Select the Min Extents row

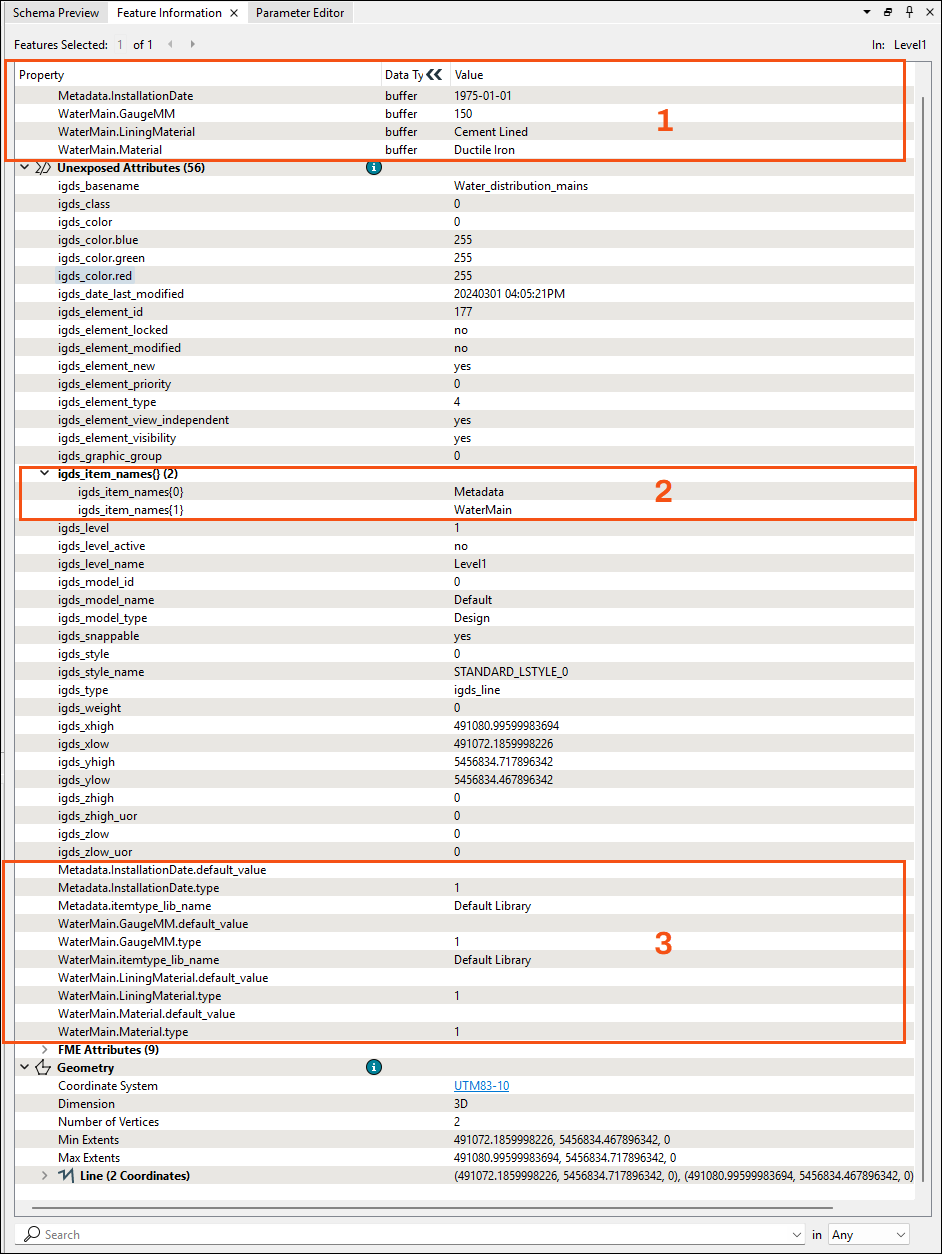[464, 1140]
